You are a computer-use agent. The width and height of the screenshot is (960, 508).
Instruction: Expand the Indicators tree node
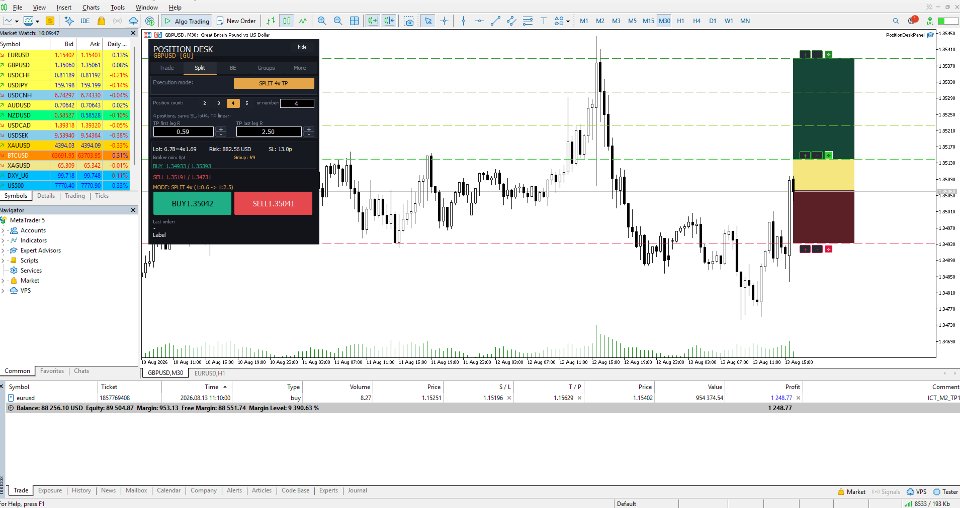[4, 240]
